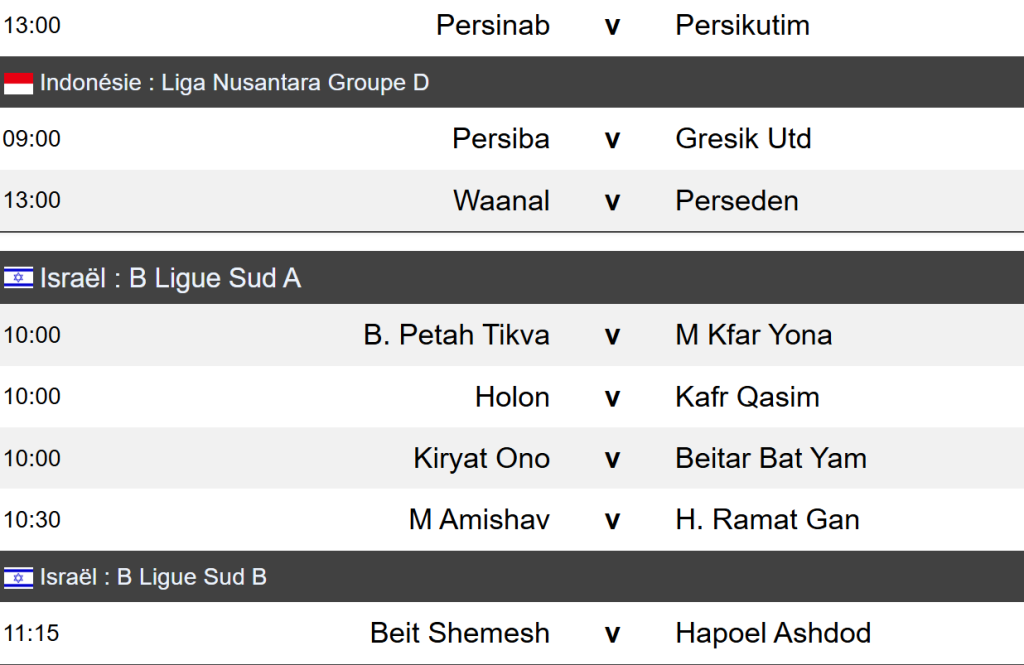Click "v" between Kiryat Ono and Beitar Bat Yam

click(x=612, y=459)
